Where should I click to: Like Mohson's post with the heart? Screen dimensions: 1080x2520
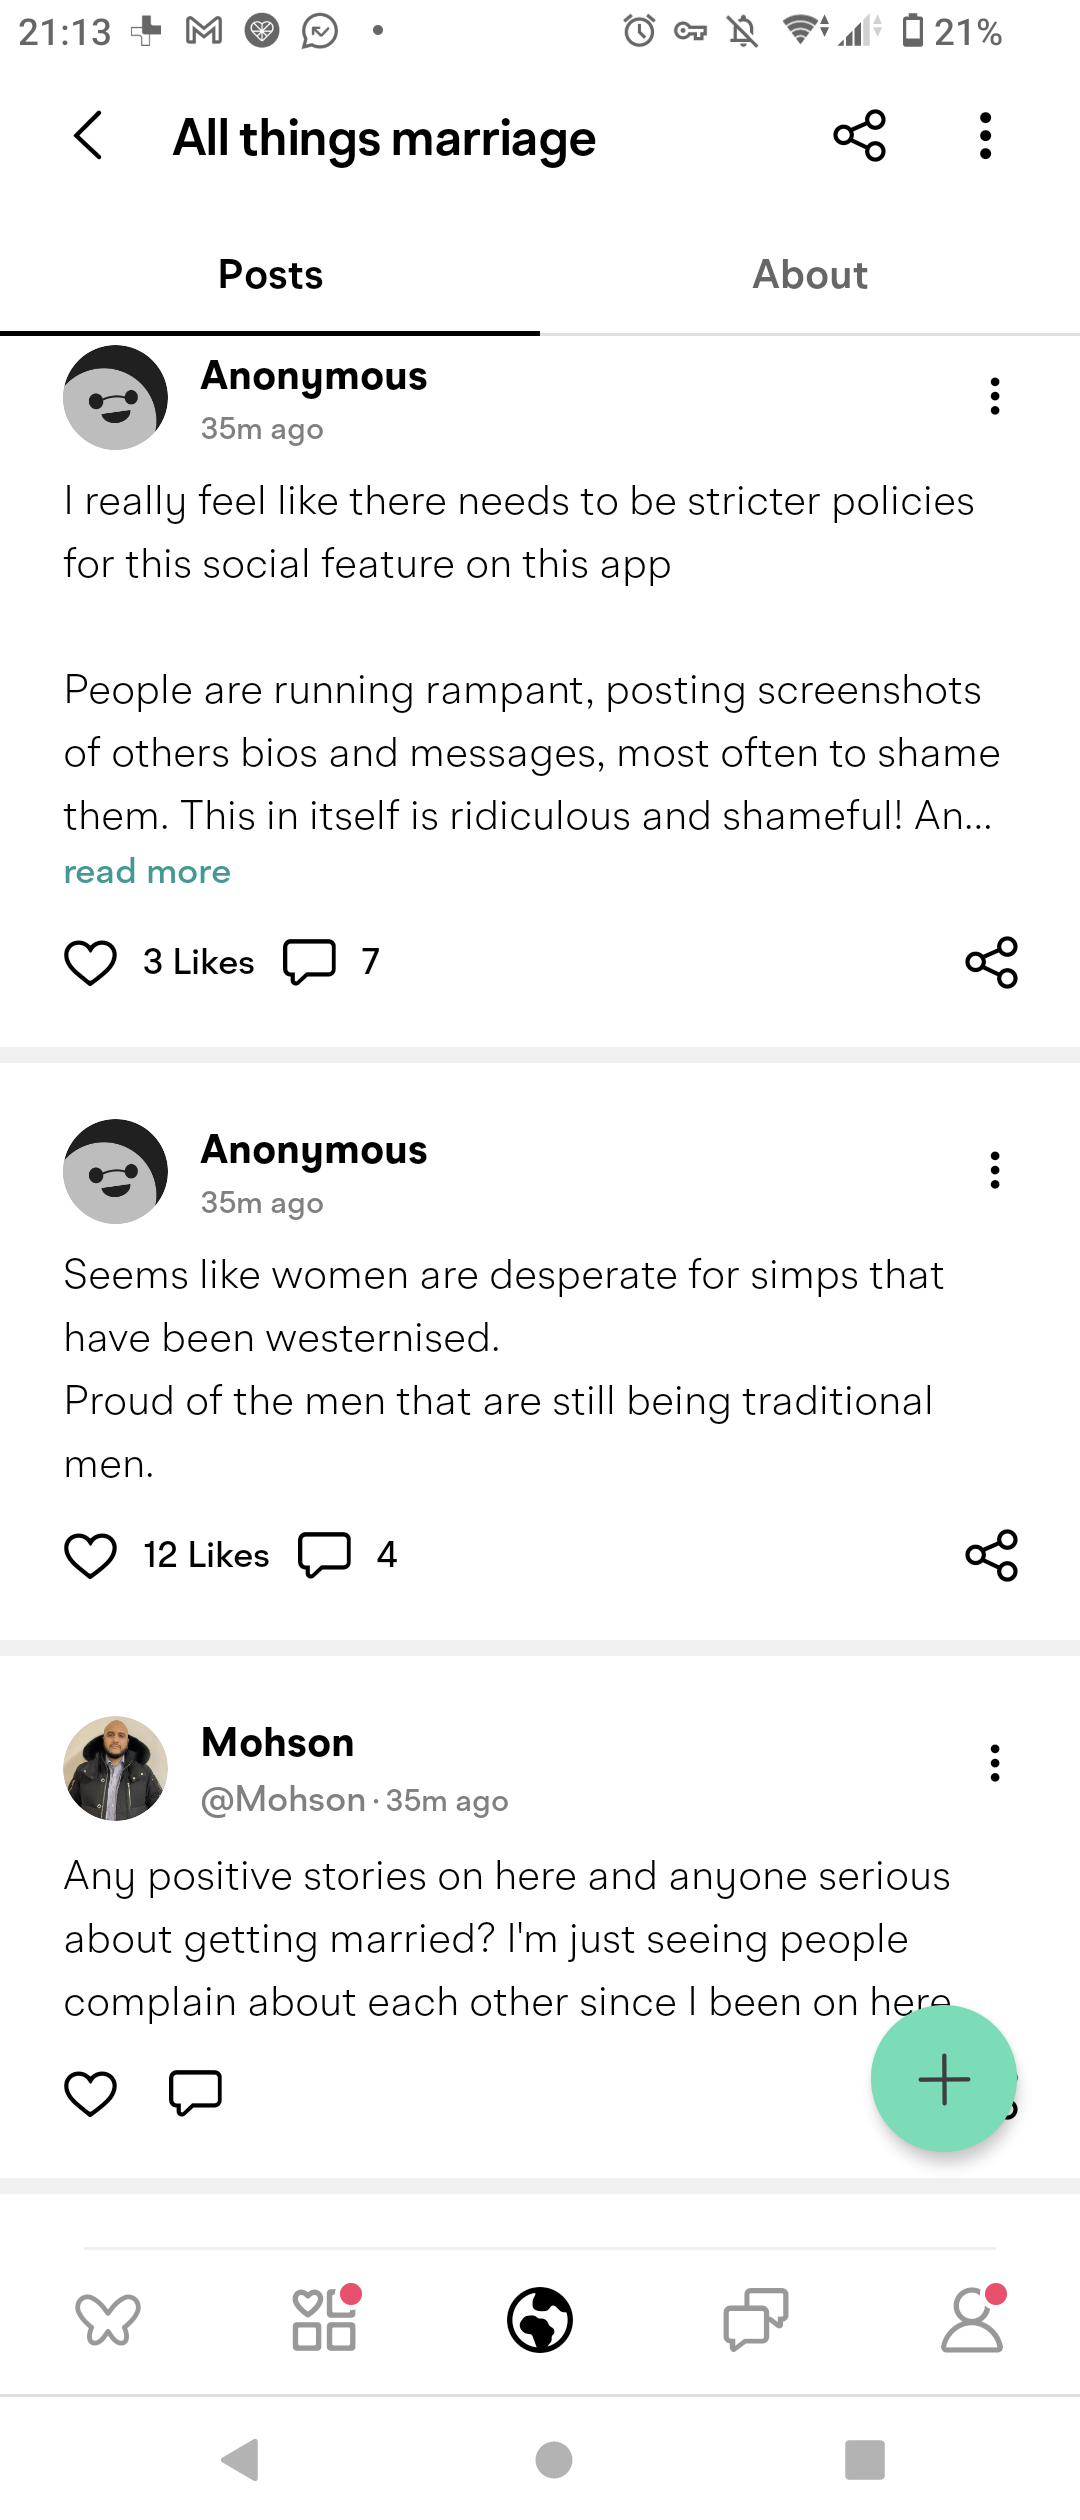tap(90, 2092)
